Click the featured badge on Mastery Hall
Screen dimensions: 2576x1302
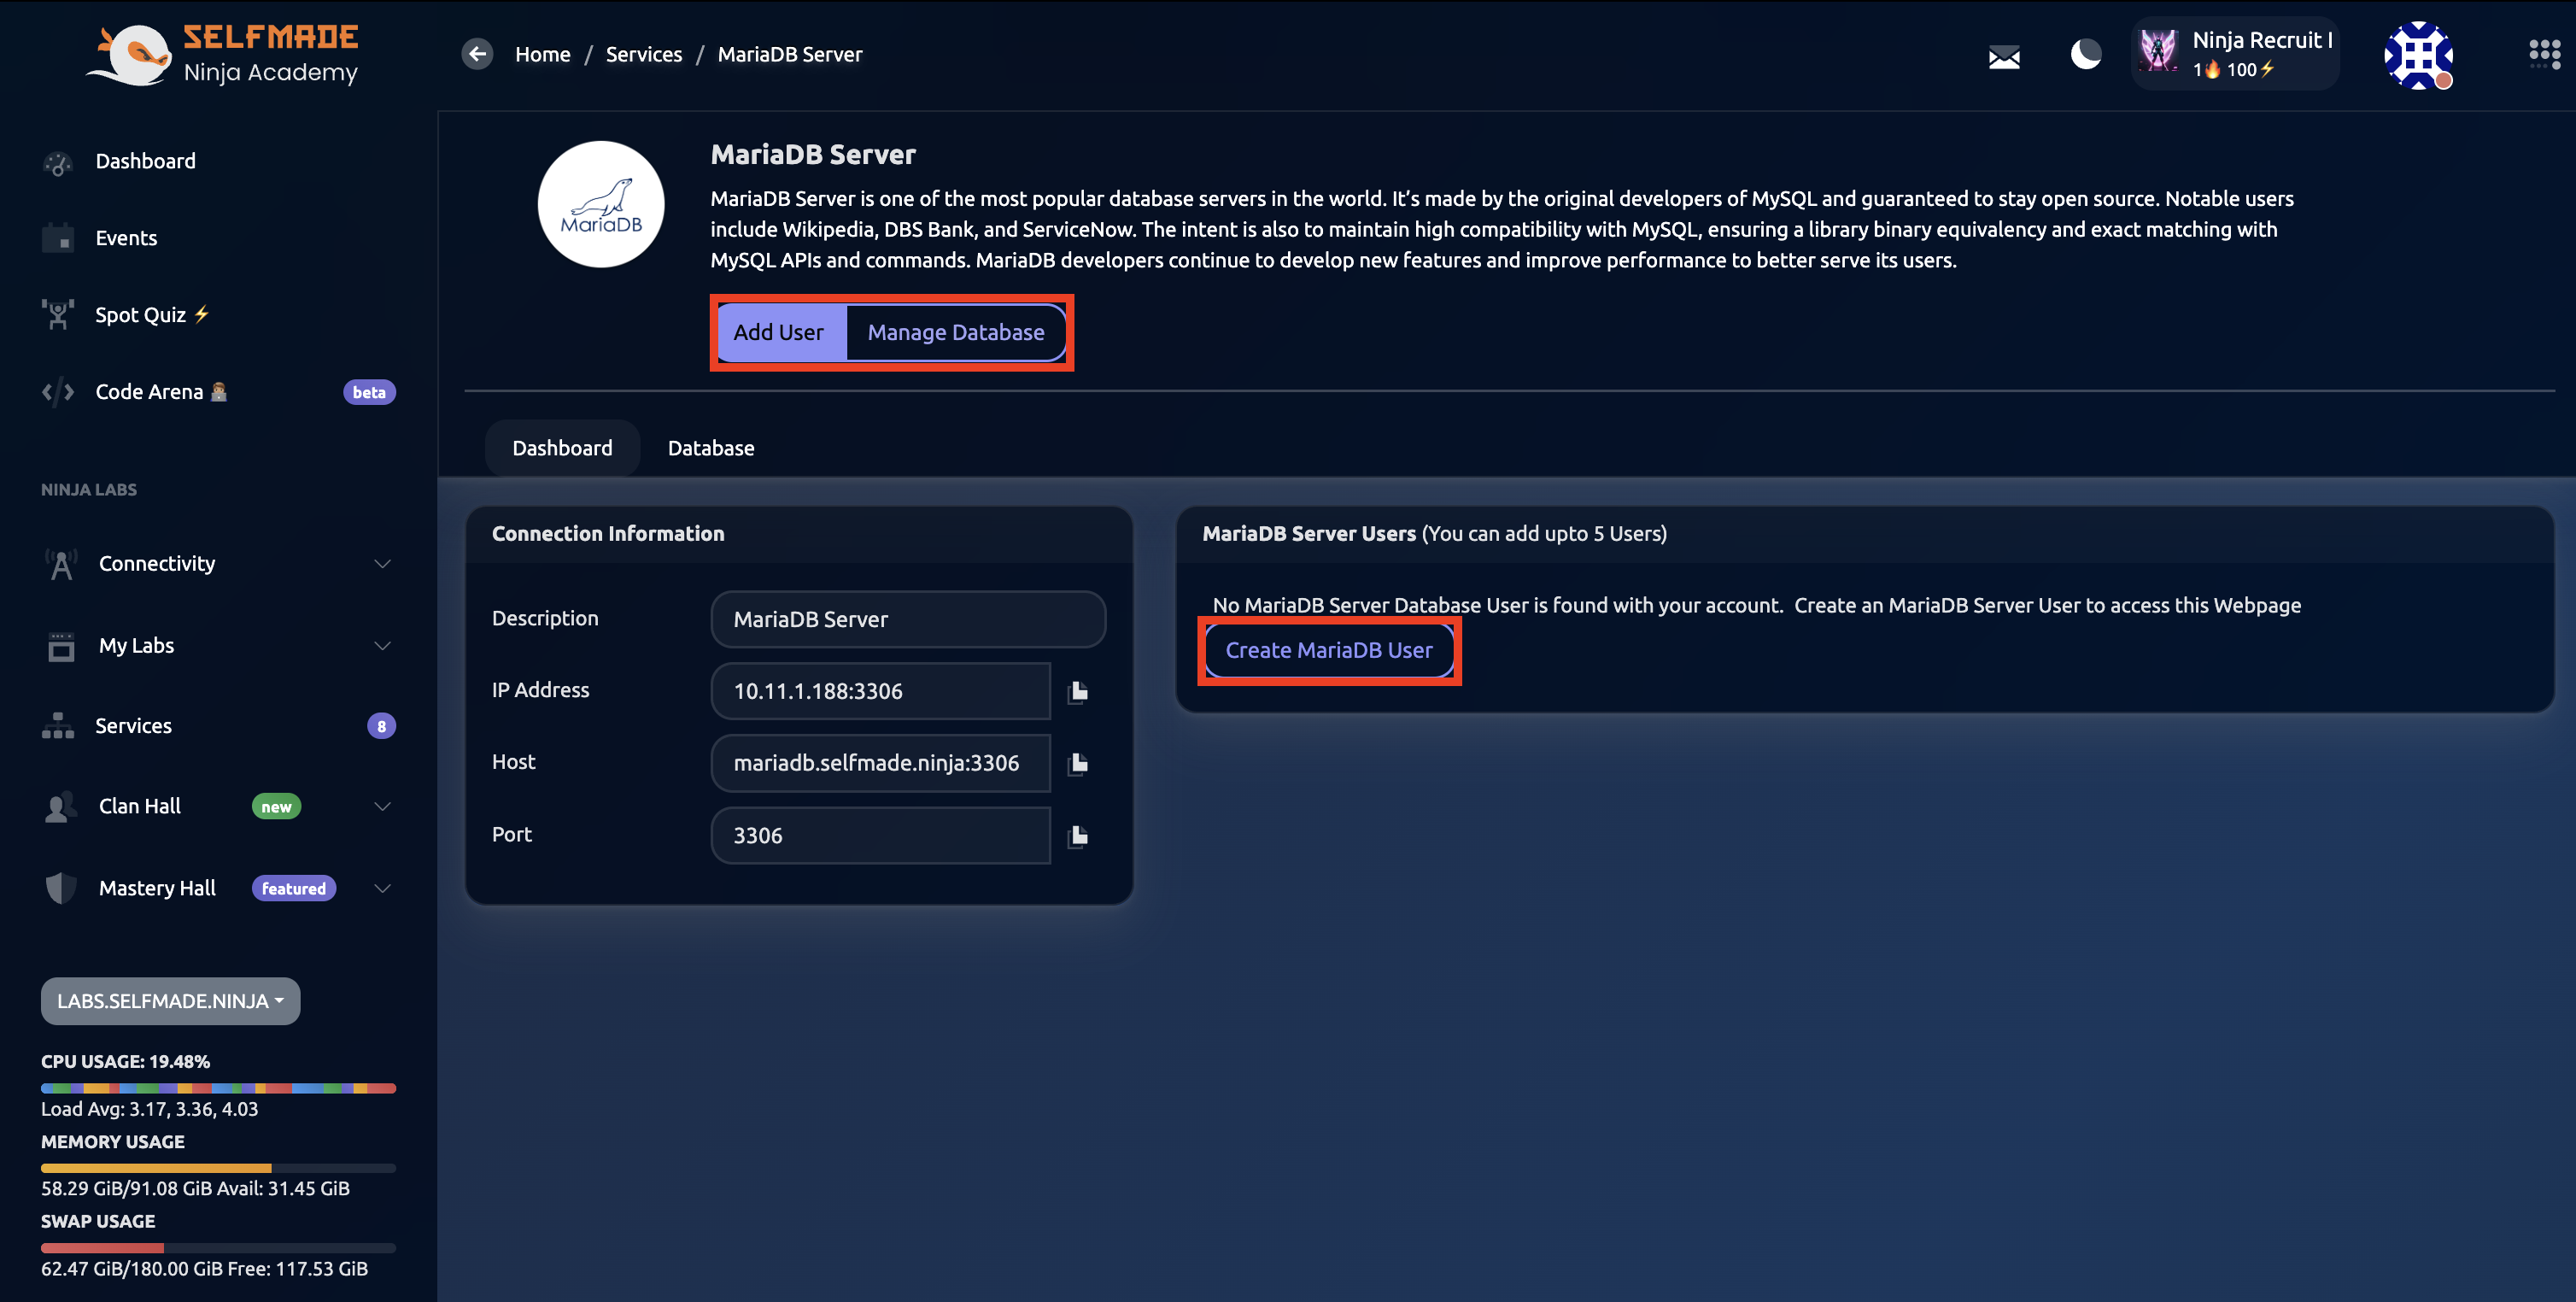(293, 888)
